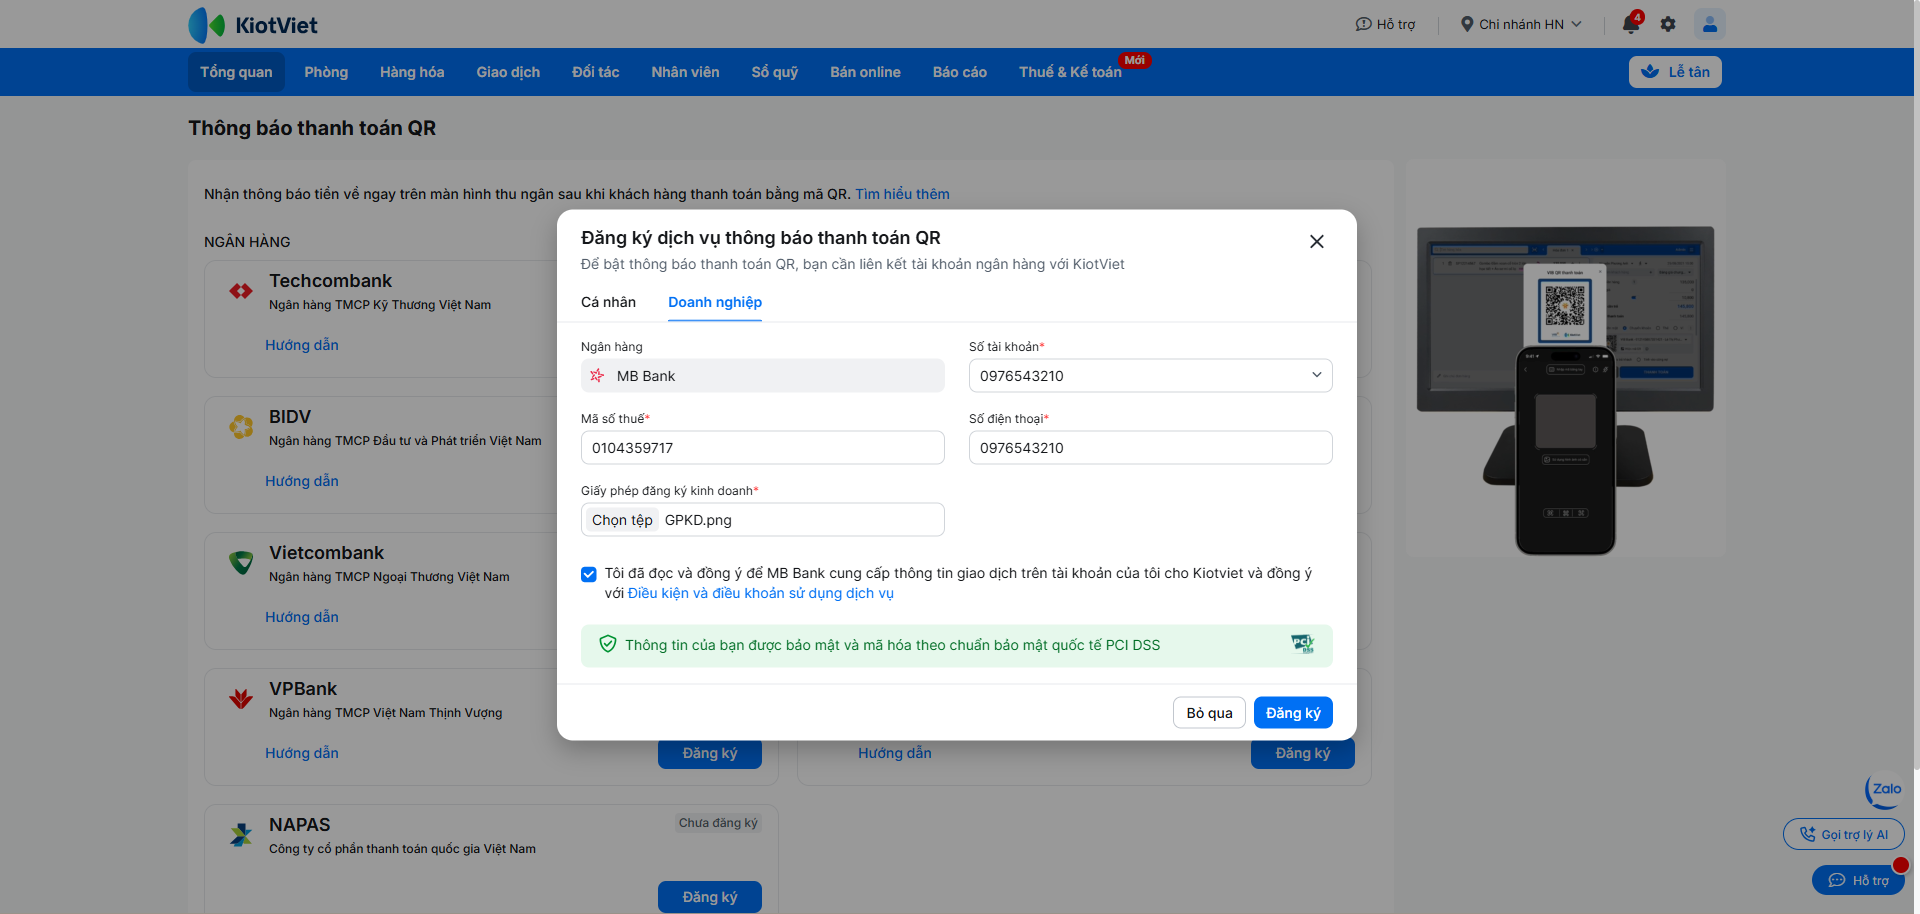Switch to the Cá nhân tab

[608, 302]
